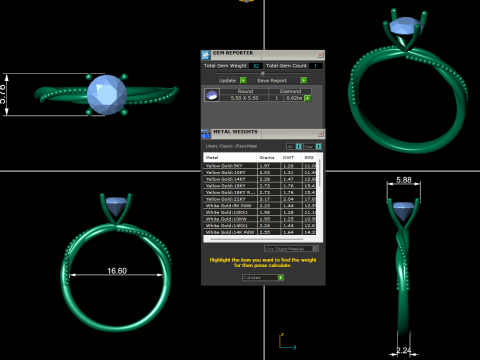Click the divider handle below Total Gem Weight
This screenshot has width=480, height=360.
click(263, 73)
